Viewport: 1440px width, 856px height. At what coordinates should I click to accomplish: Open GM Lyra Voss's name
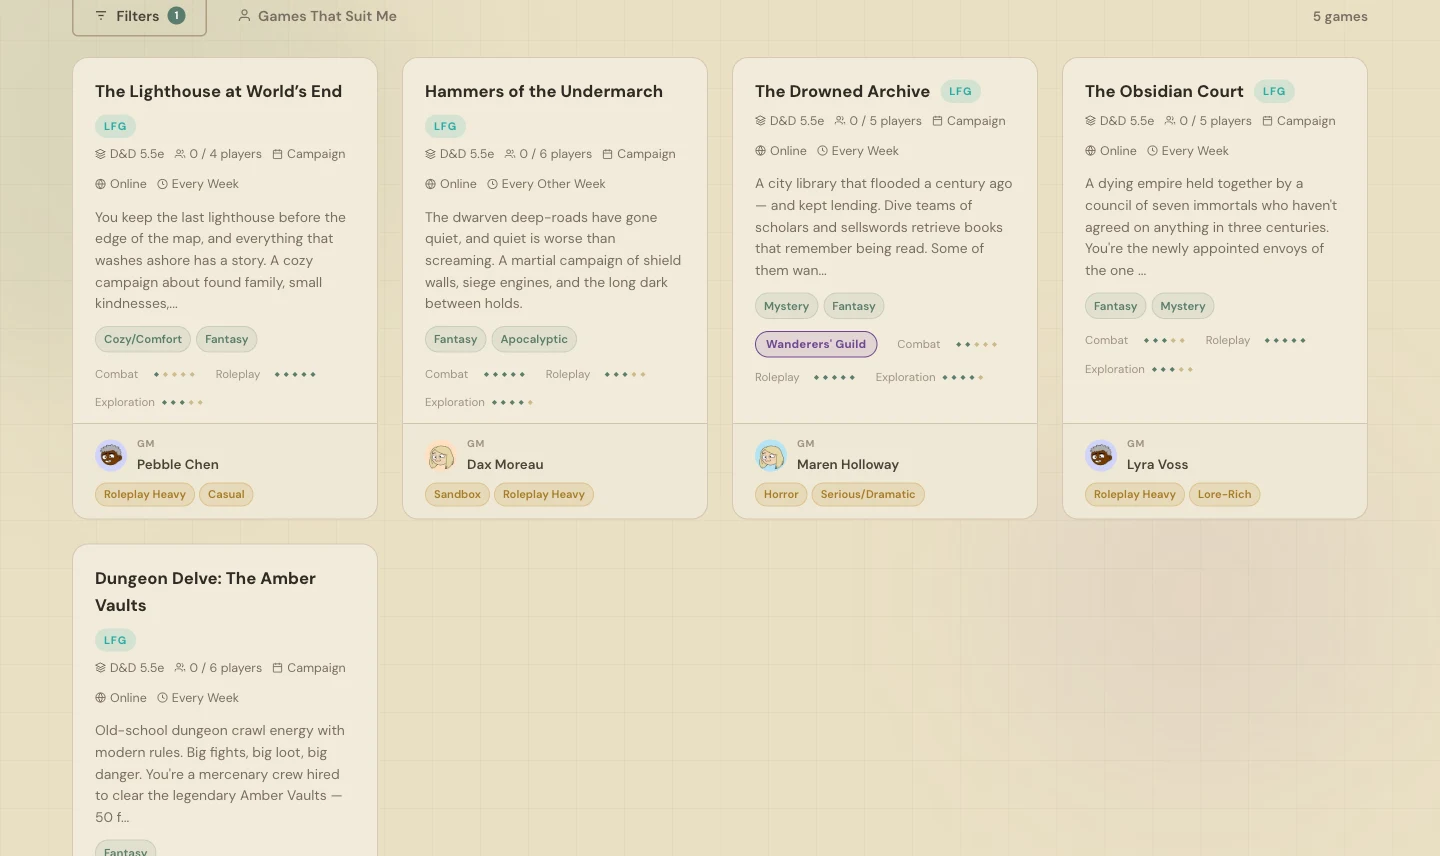1157,464
